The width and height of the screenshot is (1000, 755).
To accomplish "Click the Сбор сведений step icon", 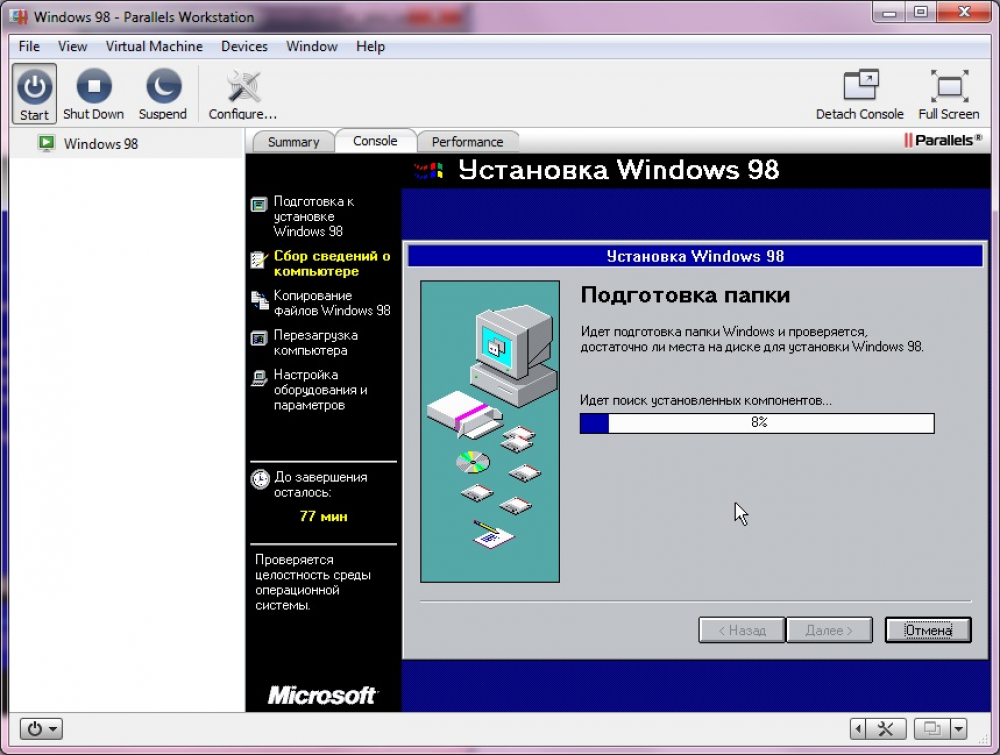I will point(258,260).
